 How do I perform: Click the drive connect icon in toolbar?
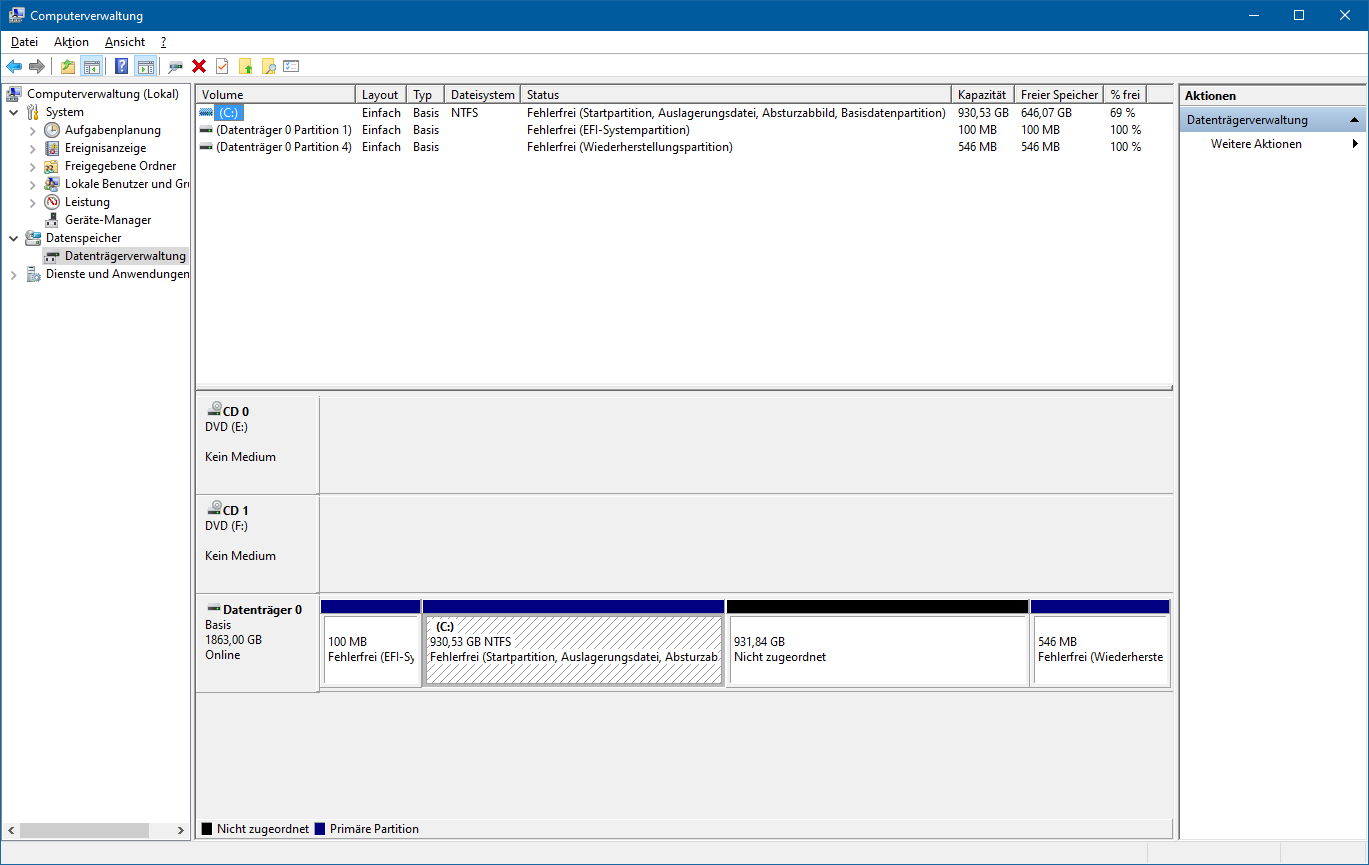[x=175, y=66]
